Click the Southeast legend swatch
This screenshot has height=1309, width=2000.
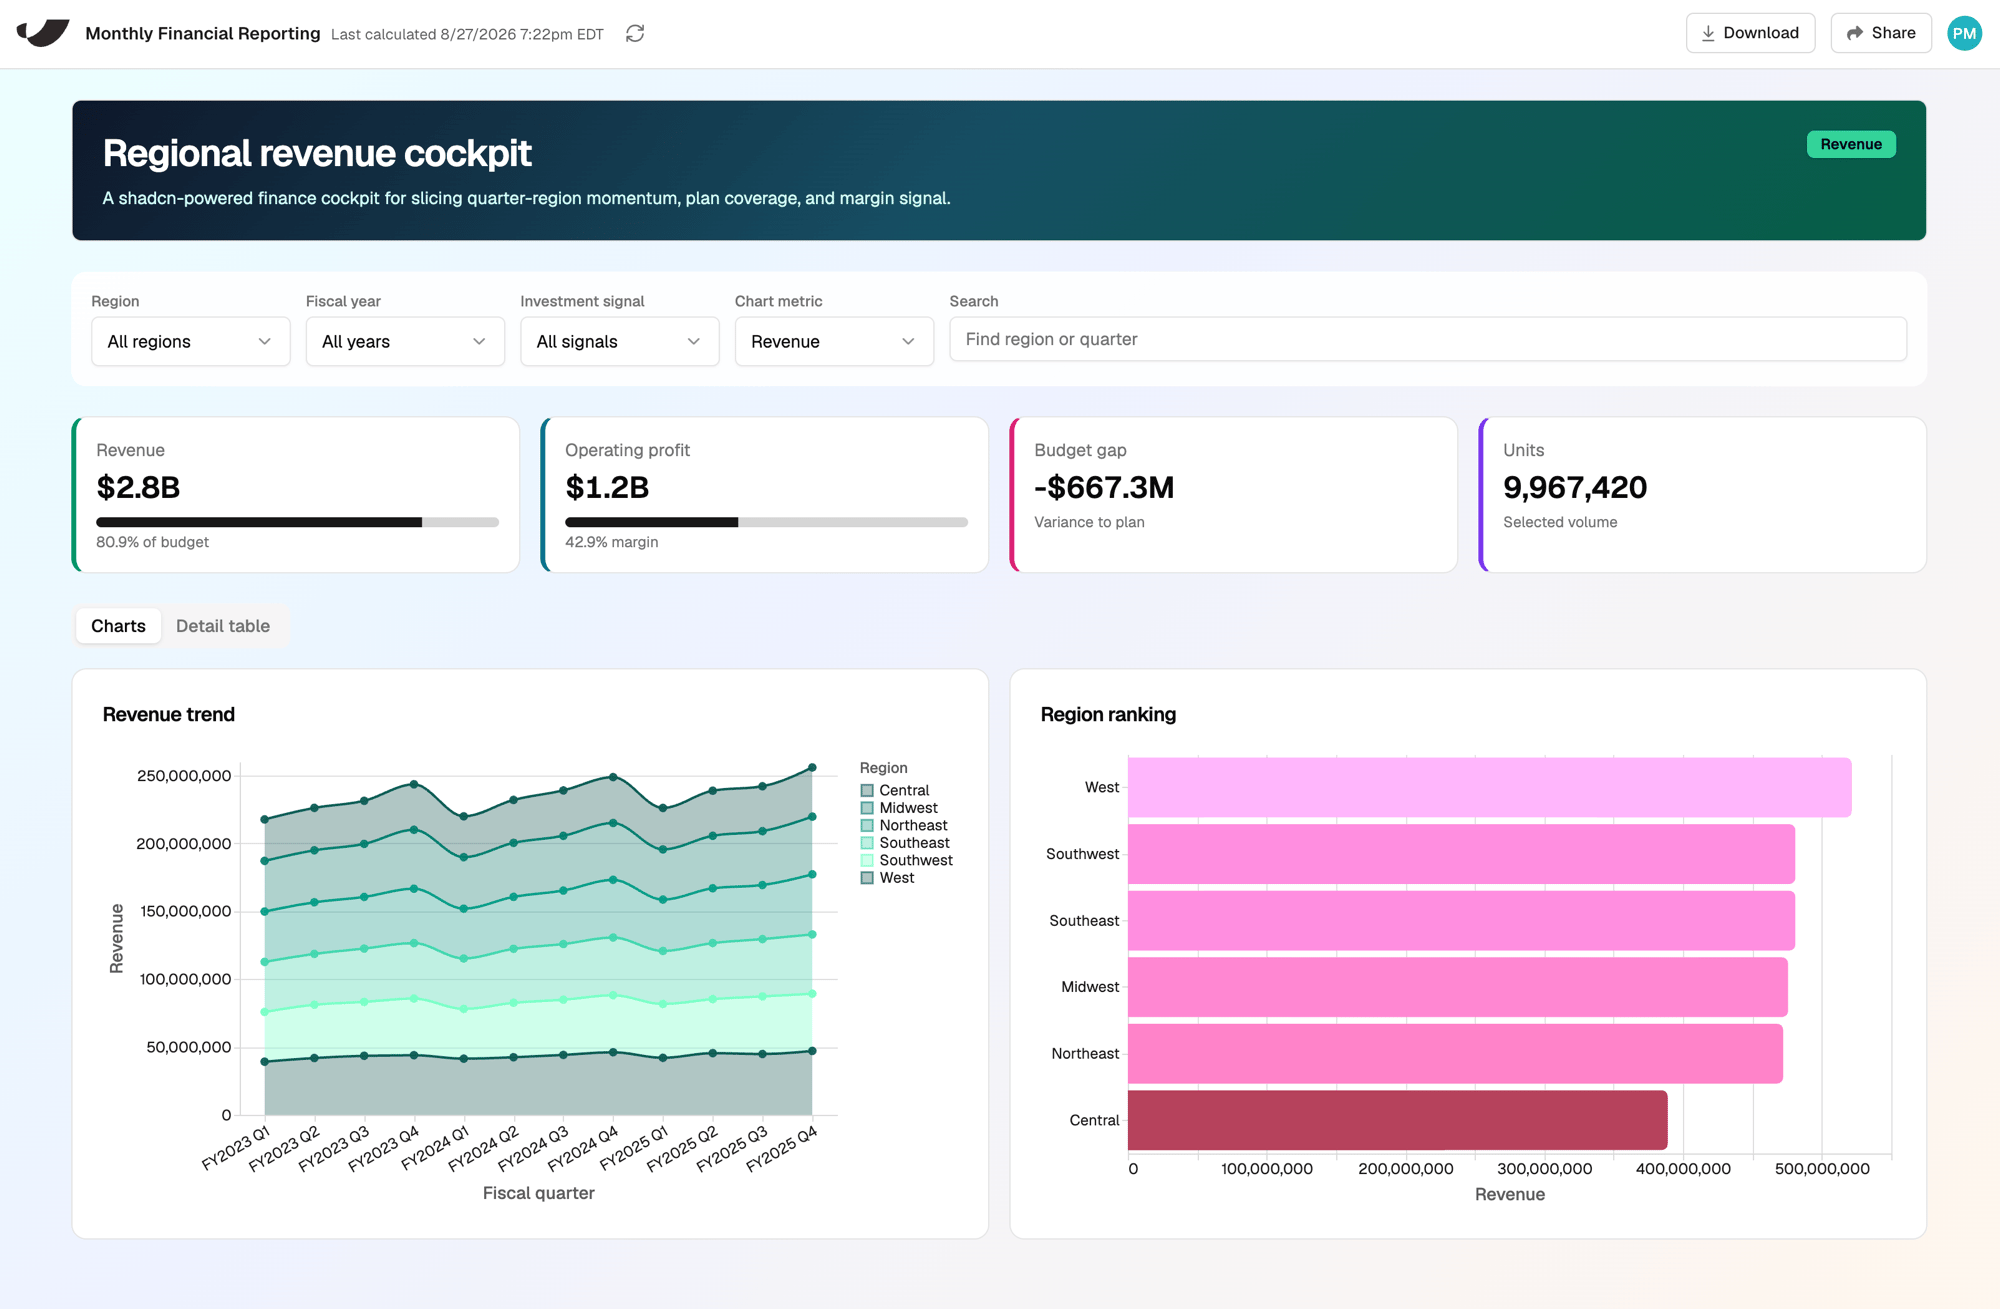[x=867, y=843]
